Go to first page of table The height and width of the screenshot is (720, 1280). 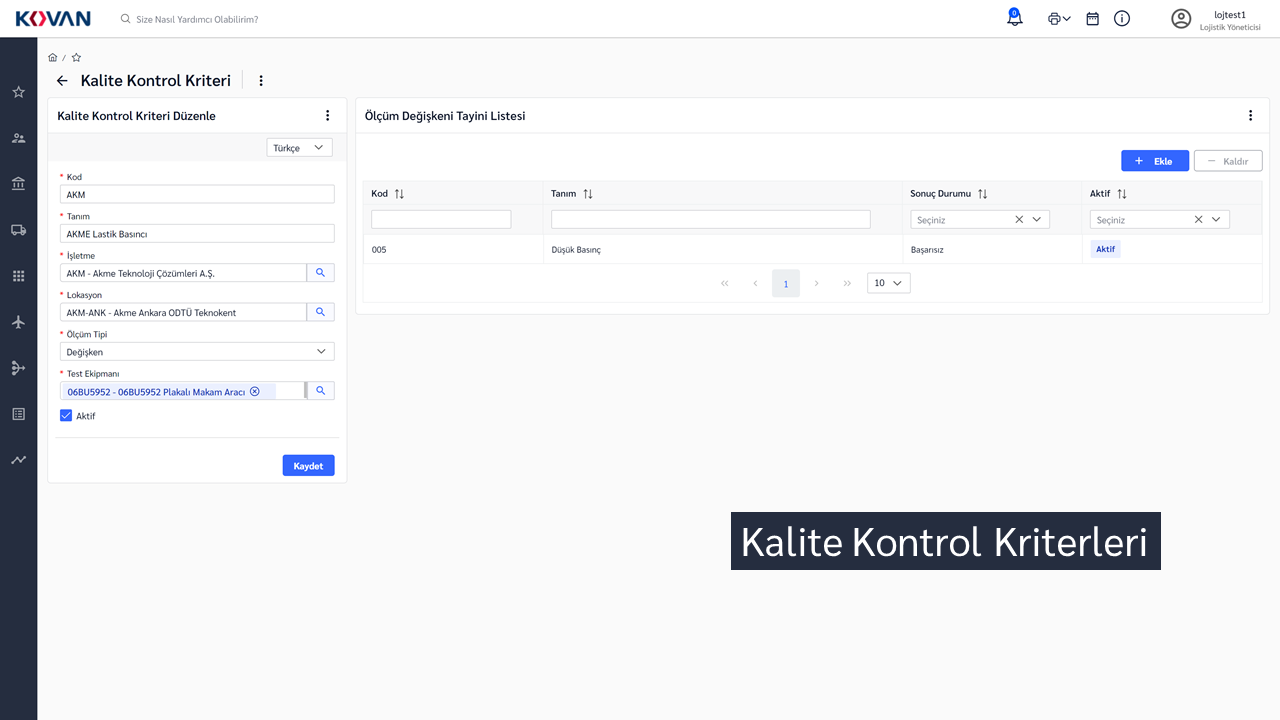(x=725, y=284)
